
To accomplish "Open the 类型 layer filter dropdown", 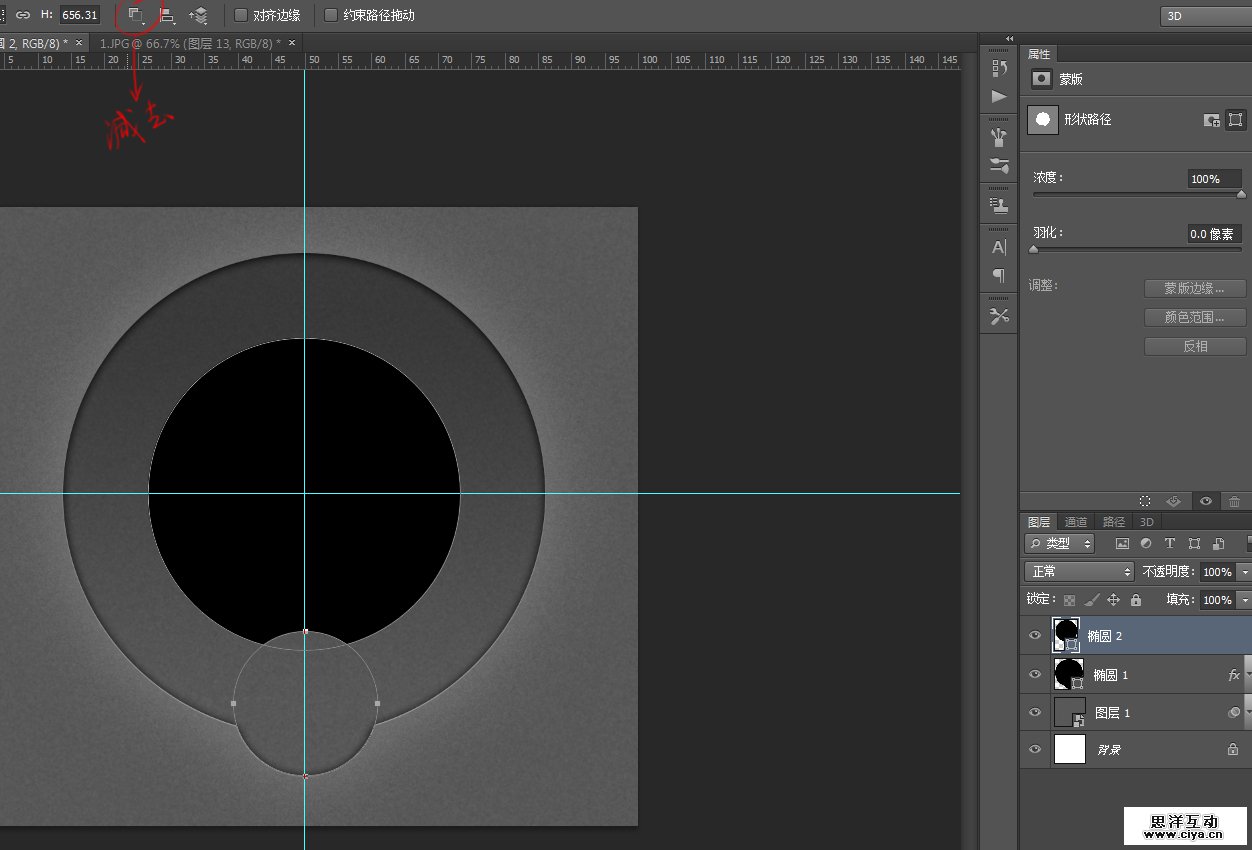I will (x=1060, y=544).
